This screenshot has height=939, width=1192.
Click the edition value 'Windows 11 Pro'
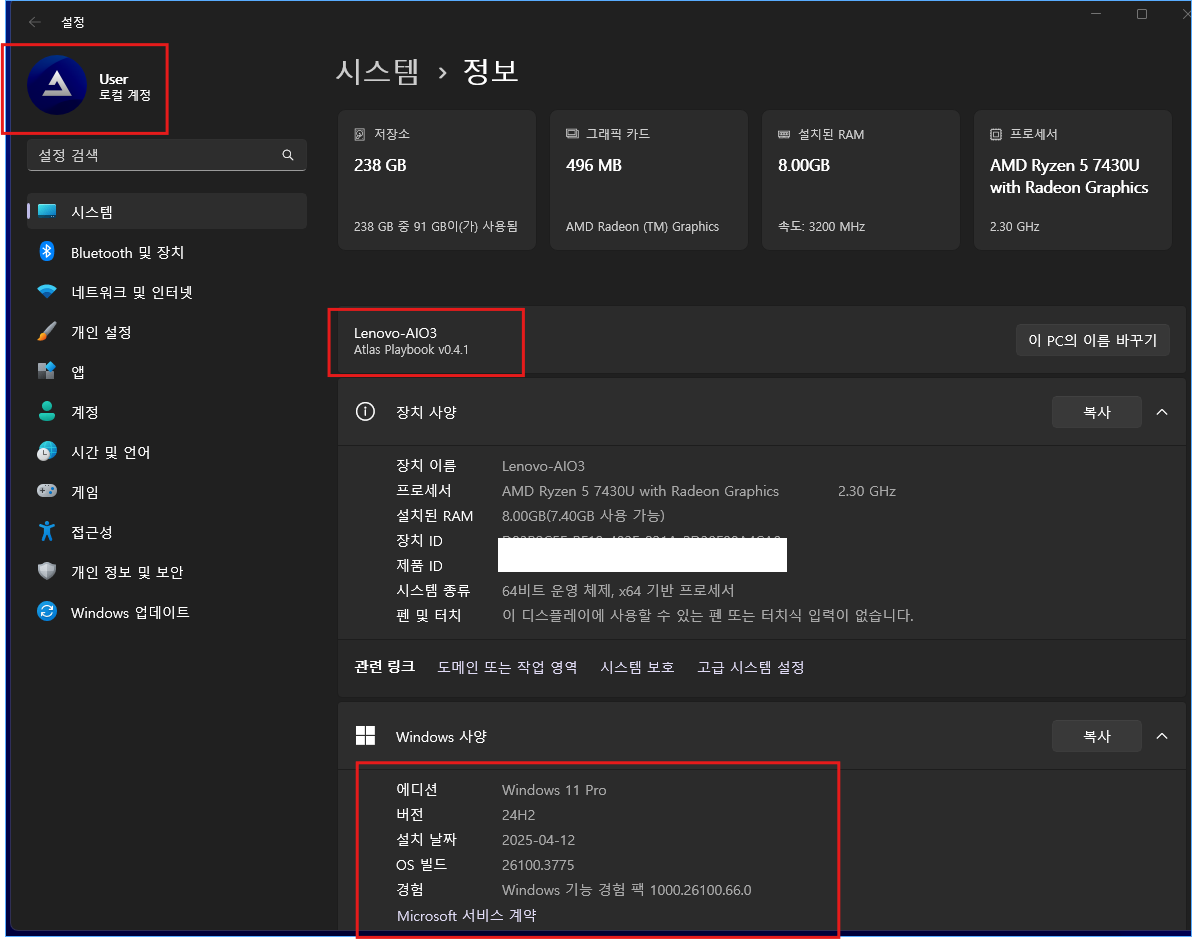point(554,790)
